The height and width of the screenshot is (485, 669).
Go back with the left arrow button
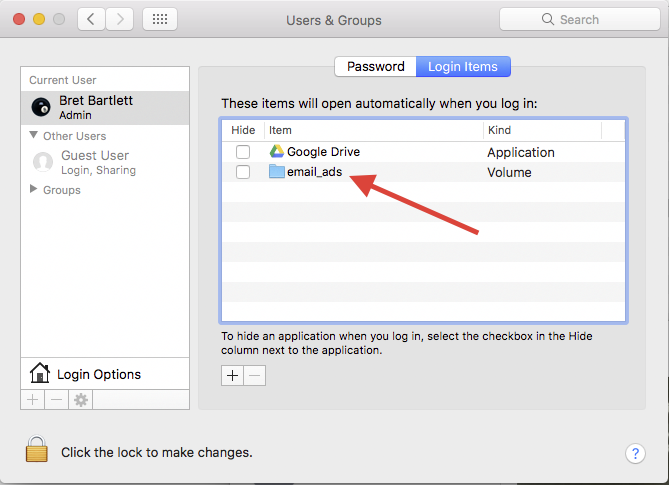[x=92, y=19]
